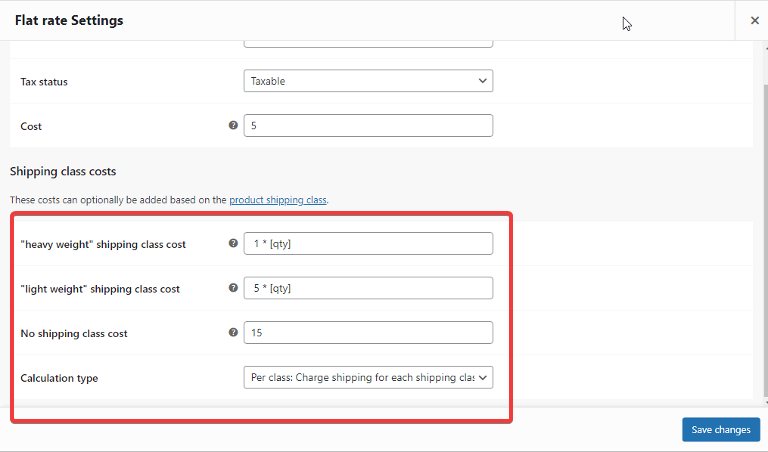Save changes to flat rate settings
The image size is (768, 452).
click(721, 429)
